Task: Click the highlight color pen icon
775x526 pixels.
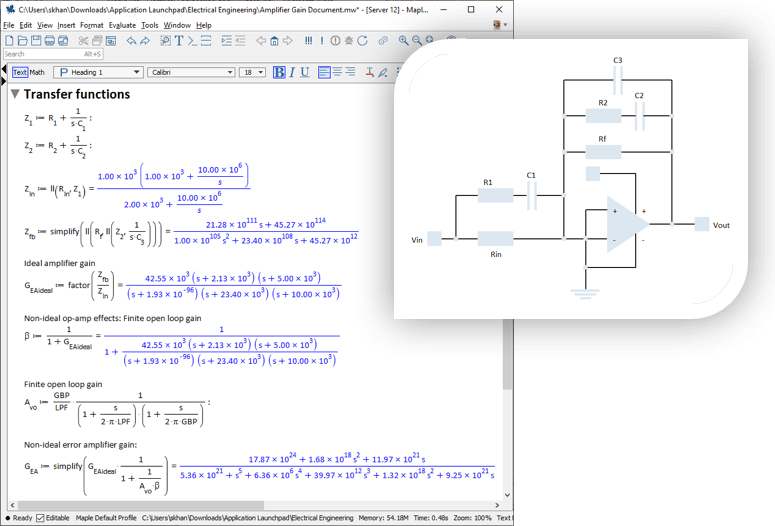Action: (x=383, y=72)
